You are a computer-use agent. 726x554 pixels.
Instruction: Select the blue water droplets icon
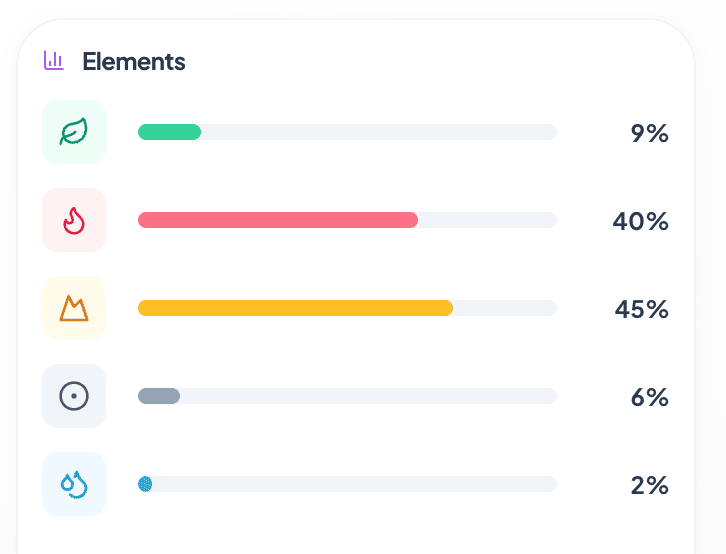[x=74, y=484]
